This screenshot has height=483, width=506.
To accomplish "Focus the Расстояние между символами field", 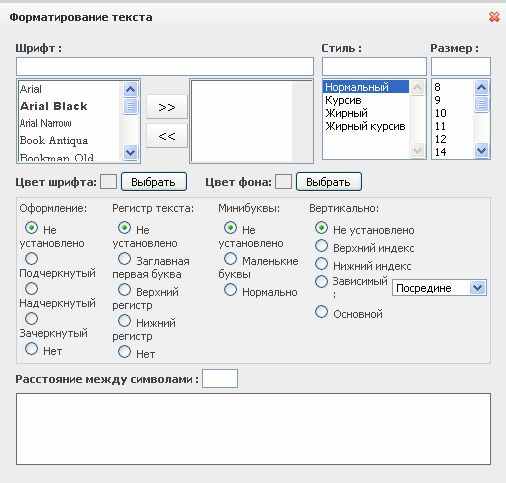I will [220, 378].
